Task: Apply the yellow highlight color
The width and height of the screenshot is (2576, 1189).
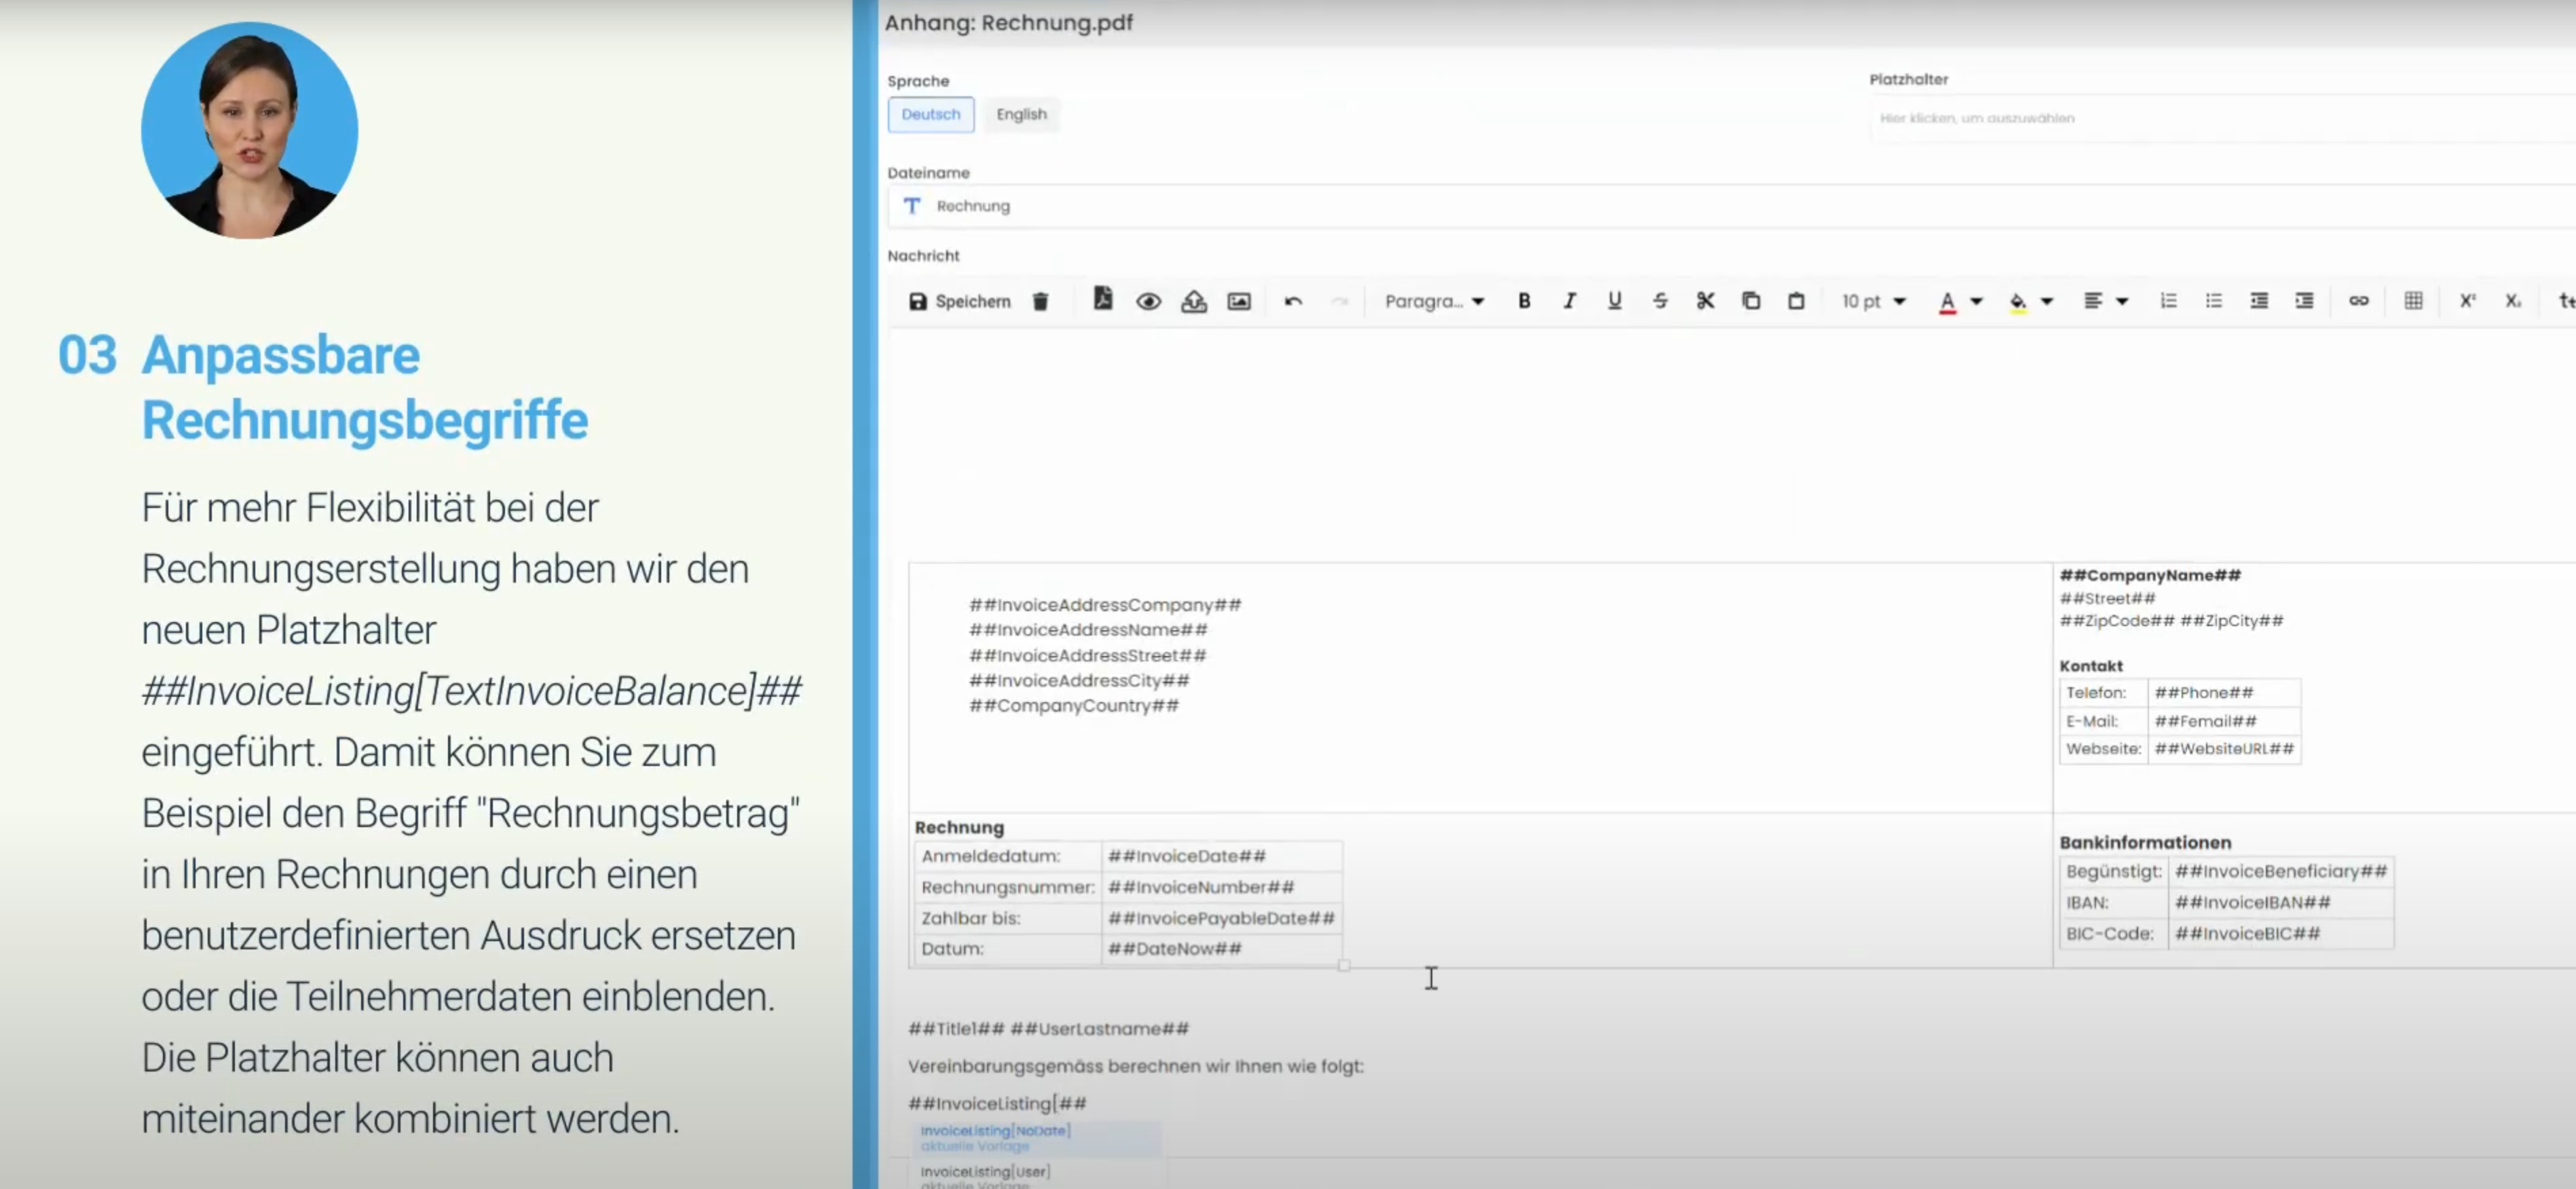Action: (x=2018, y=302)
